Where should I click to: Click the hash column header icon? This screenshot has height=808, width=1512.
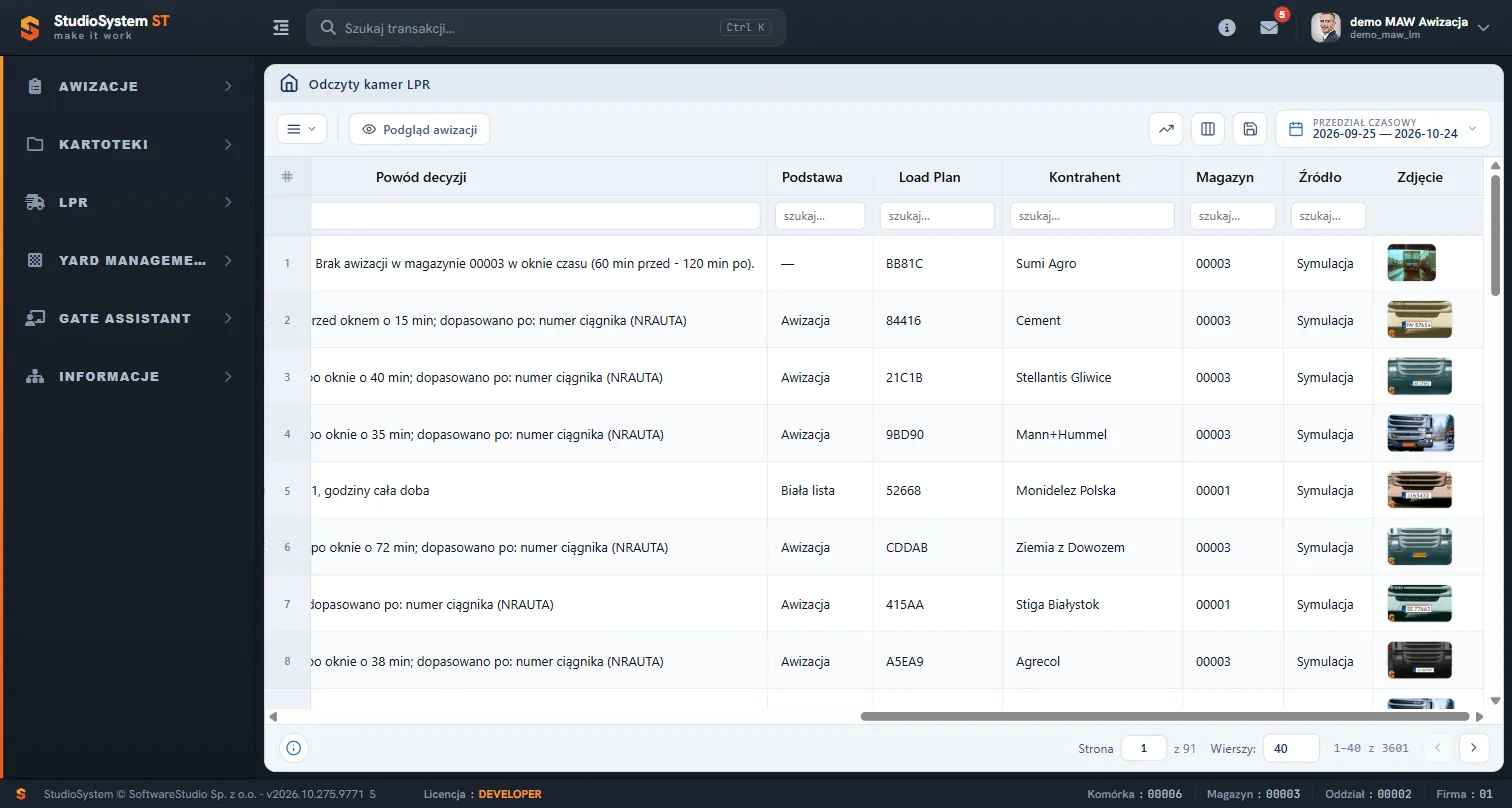287,177
